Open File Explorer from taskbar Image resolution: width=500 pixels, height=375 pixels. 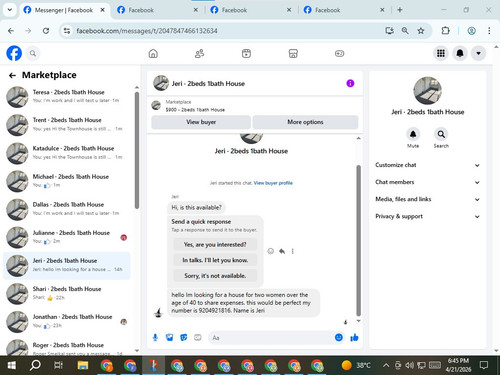pyautogui.click(x=83, y=366)
